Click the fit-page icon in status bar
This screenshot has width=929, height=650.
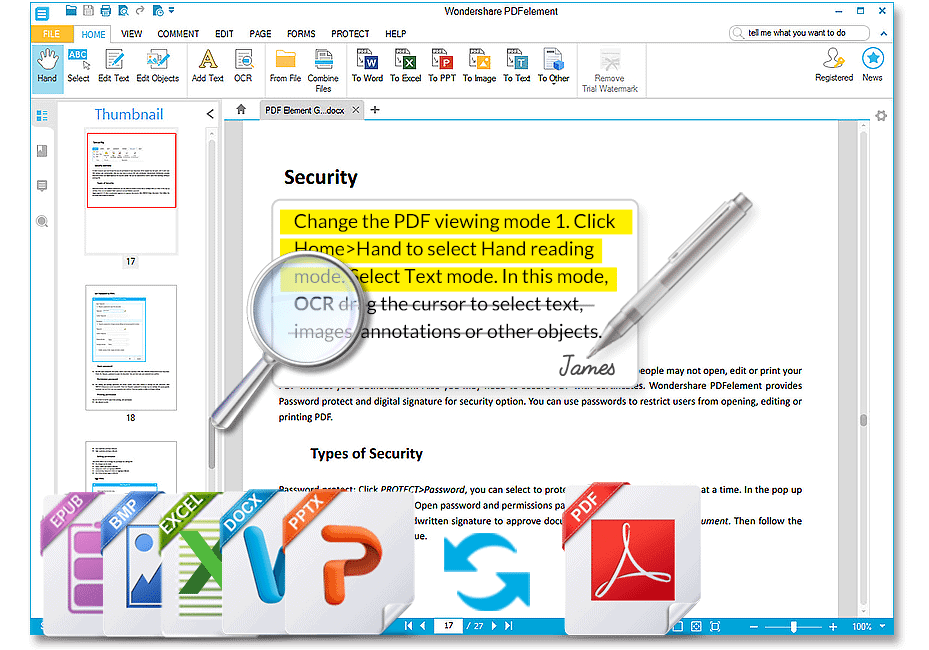696,626
